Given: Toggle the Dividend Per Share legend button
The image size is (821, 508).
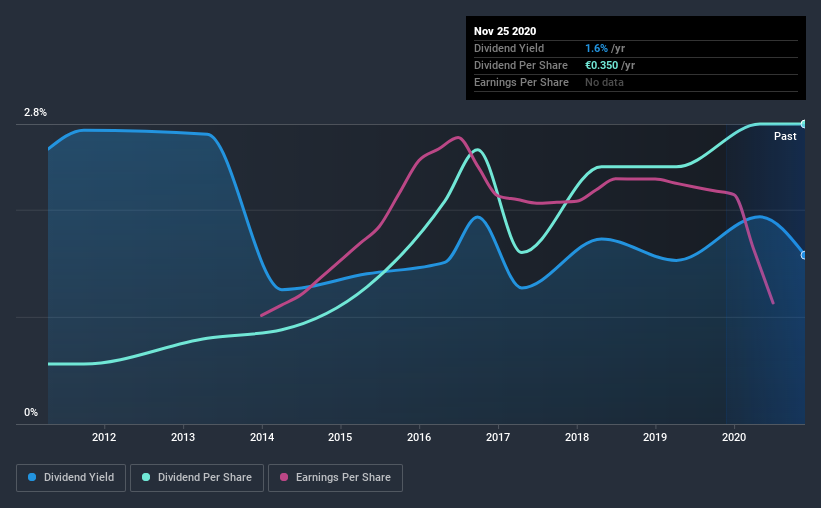Looking at the screenshot, I should click(197, 478).
